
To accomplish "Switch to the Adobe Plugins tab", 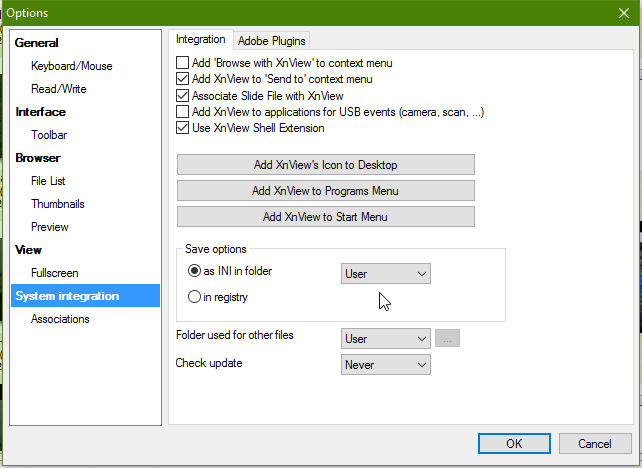I will pyautogui.click(x=271, y=40).
